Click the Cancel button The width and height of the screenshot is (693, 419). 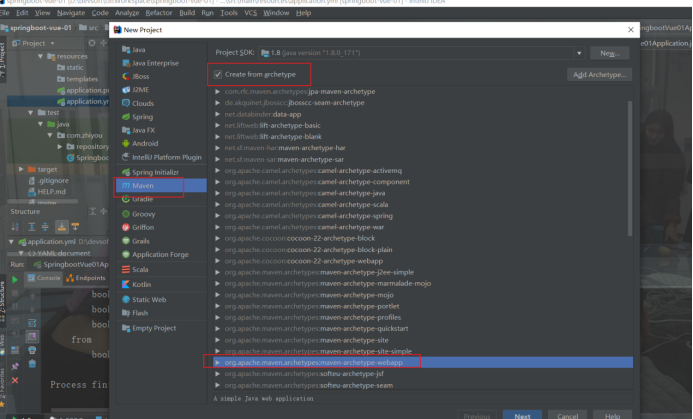567,416
